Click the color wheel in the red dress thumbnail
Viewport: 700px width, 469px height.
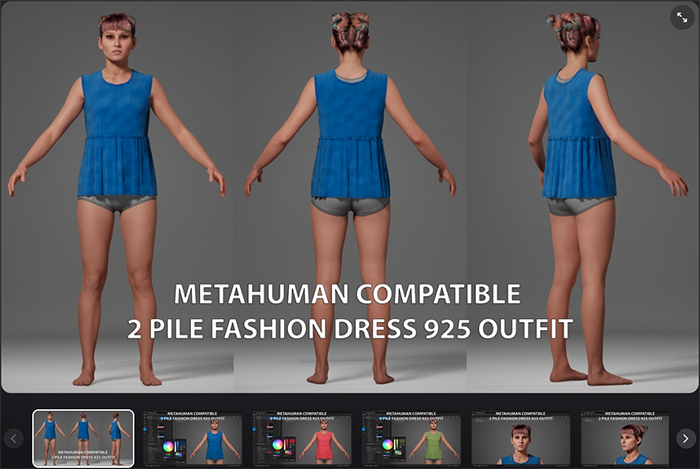278,447
